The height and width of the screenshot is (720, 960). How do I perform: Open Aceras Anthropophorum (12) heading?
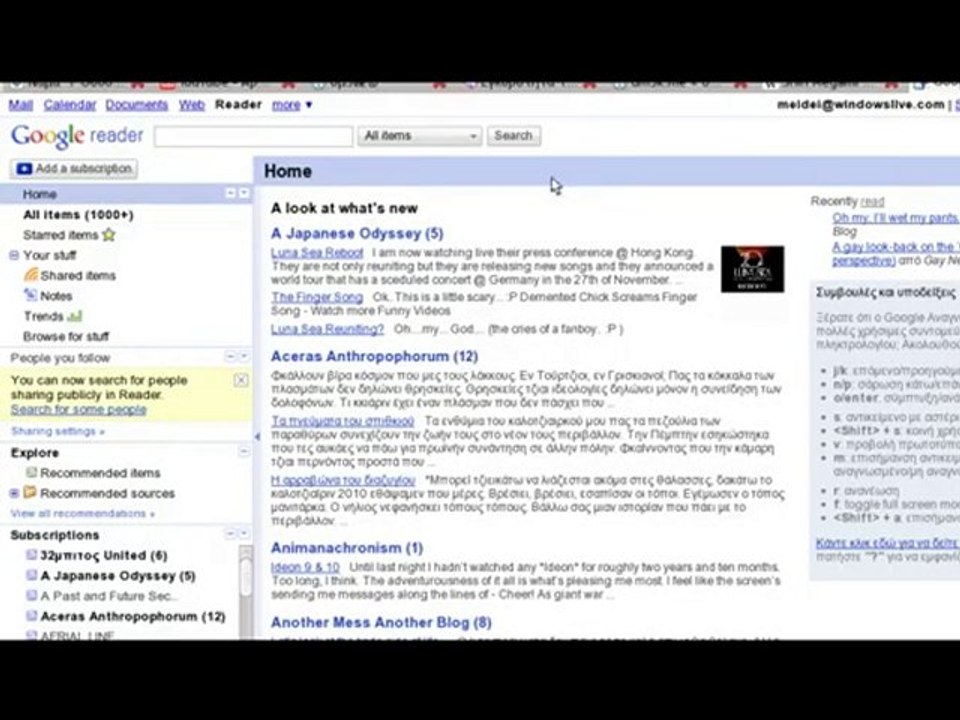(375, 356)
